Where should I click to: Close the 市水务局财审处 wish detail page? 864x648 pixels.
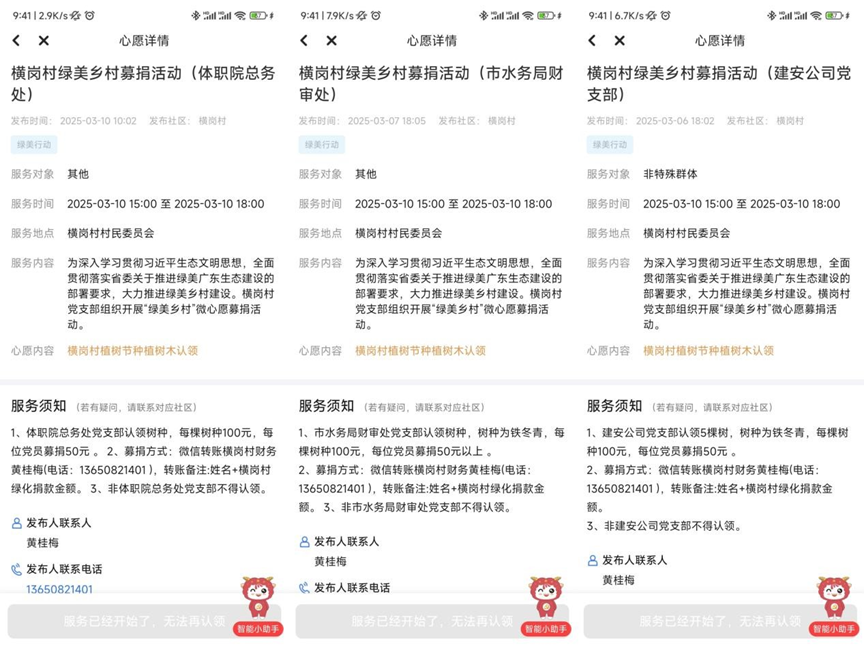(x=332, y=41)
